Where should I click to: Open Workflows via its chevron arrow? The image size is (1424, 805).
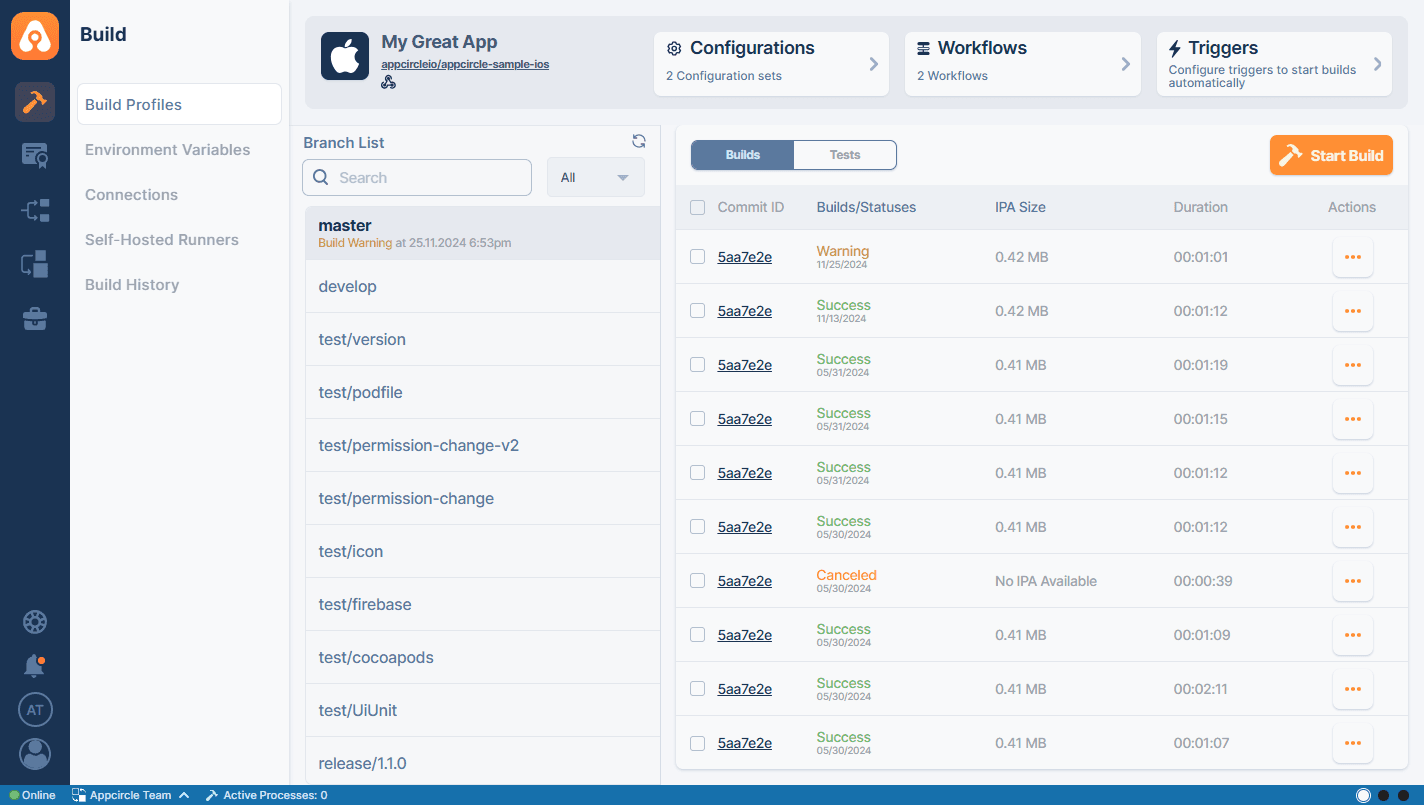click(1125, 64)
